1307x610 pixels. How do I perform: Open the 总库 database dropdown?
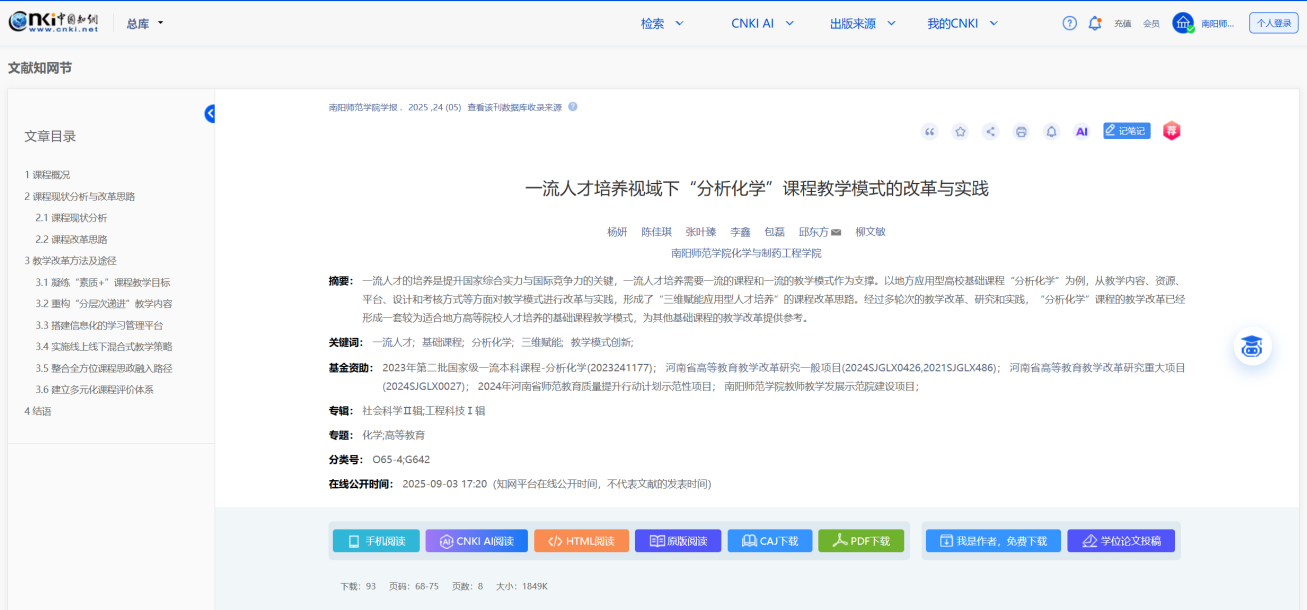tap(145, 23)
